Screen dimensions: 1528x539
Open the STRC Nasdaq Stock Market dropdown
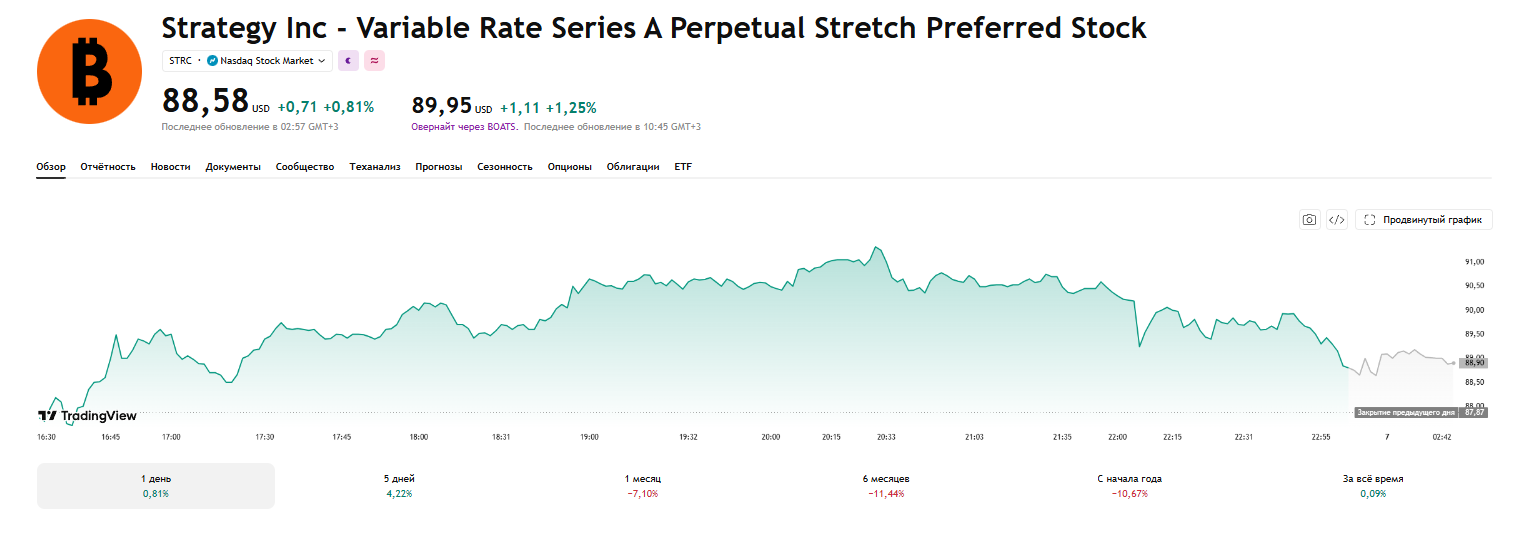(x=247, y=61)
